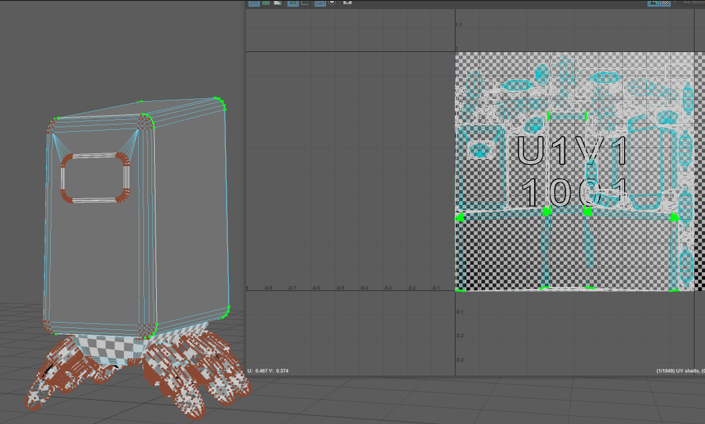
Task: Select the green UV point at the tile's top center
Action: pos(548,117)
